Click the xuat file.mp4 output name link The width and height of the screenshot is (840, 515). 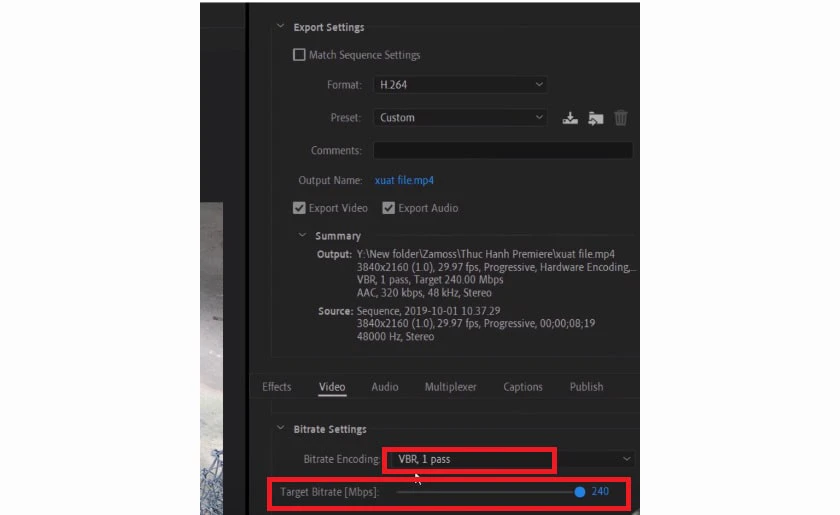404,180
